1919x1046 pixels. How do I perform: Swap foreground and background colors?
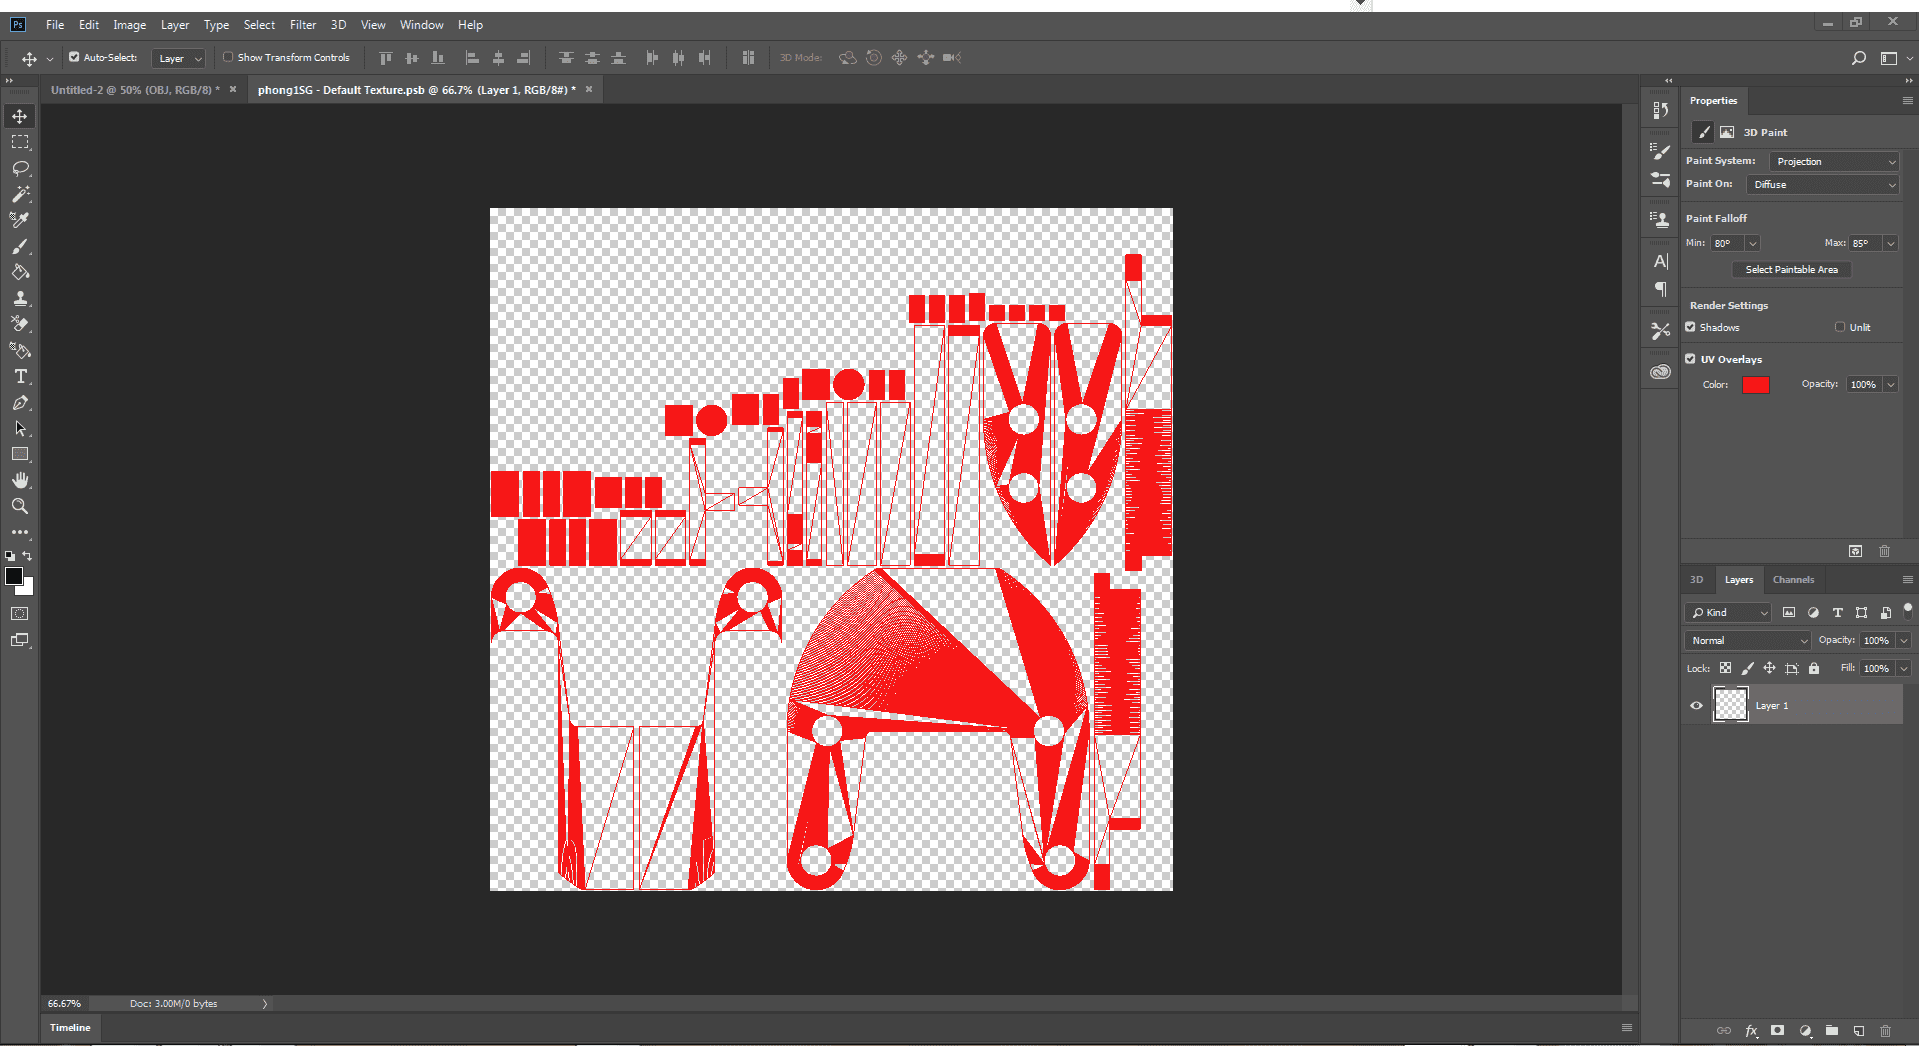tap(27, 556)
